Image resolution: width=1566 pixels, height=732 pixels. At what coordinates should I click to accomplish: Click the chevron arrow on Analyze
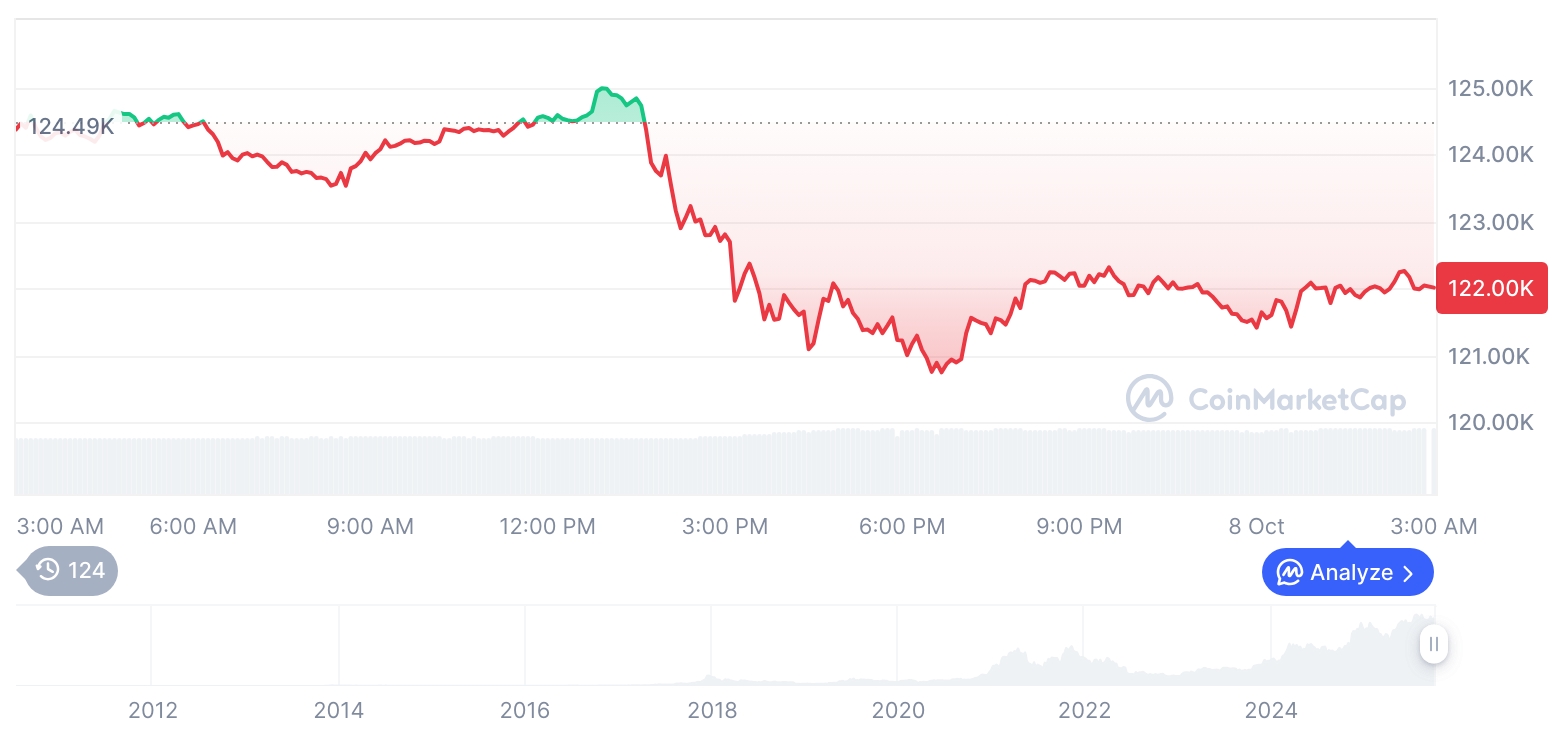pos(1408,573)
